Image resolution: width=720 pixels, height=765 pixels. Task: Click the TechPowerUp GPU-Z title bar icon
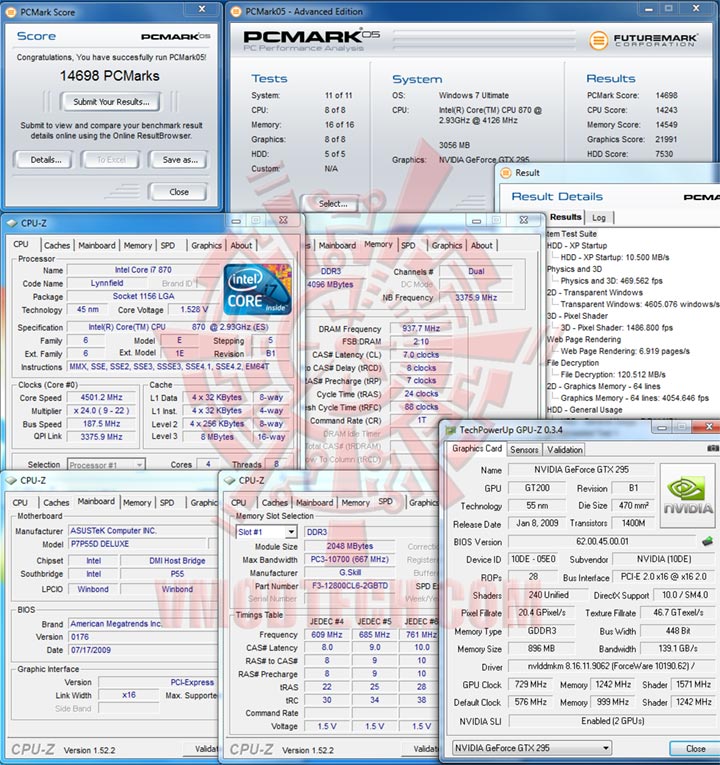coord(451,430)
